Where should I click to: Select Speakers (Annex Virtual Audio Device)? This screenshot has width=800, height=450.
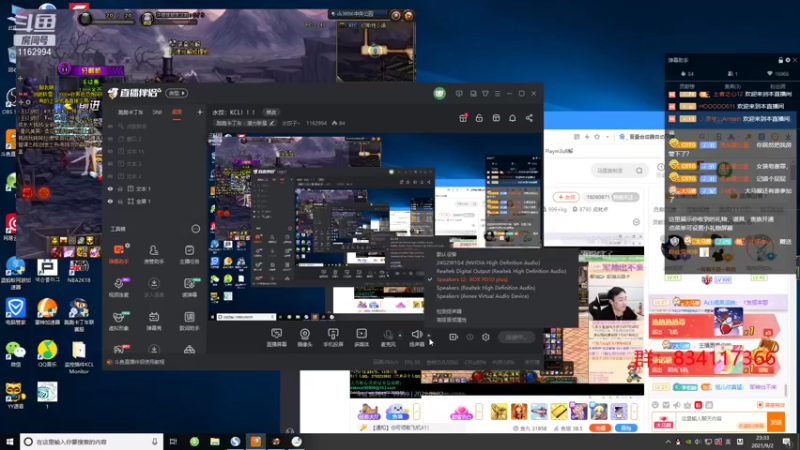(482, 296)
